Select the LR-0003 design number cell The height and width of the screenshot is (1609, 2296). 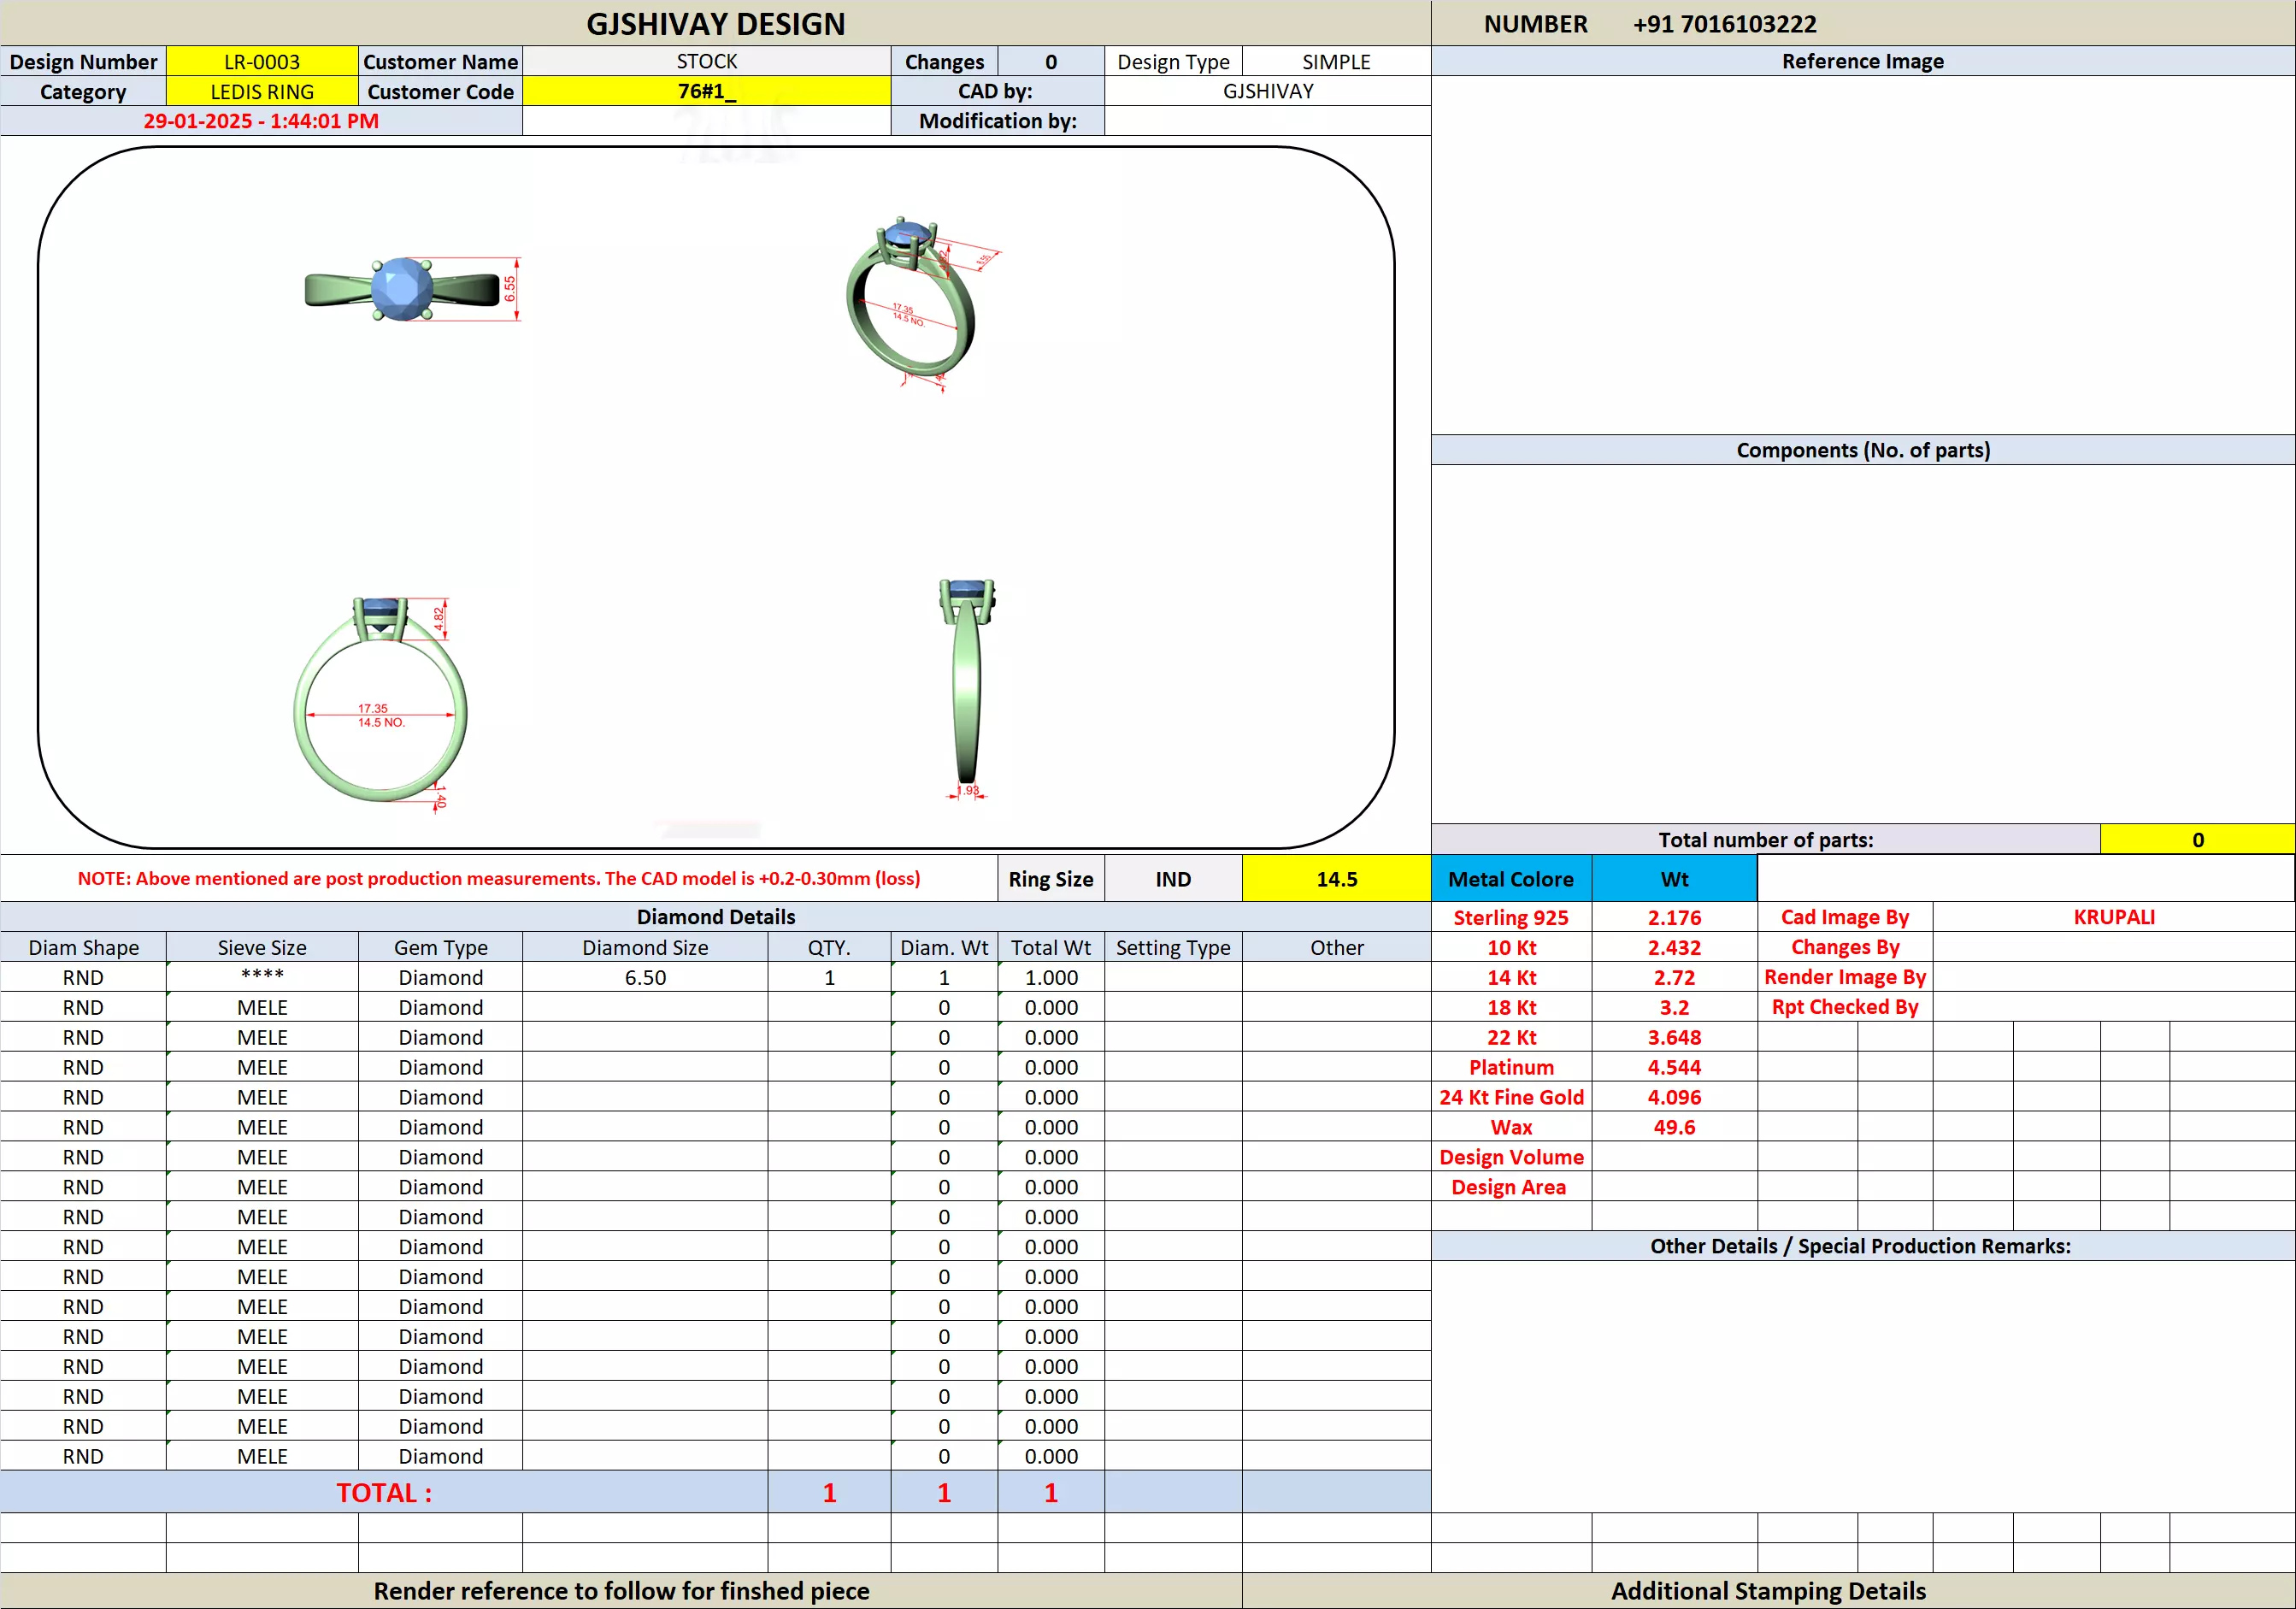(262, 62)
